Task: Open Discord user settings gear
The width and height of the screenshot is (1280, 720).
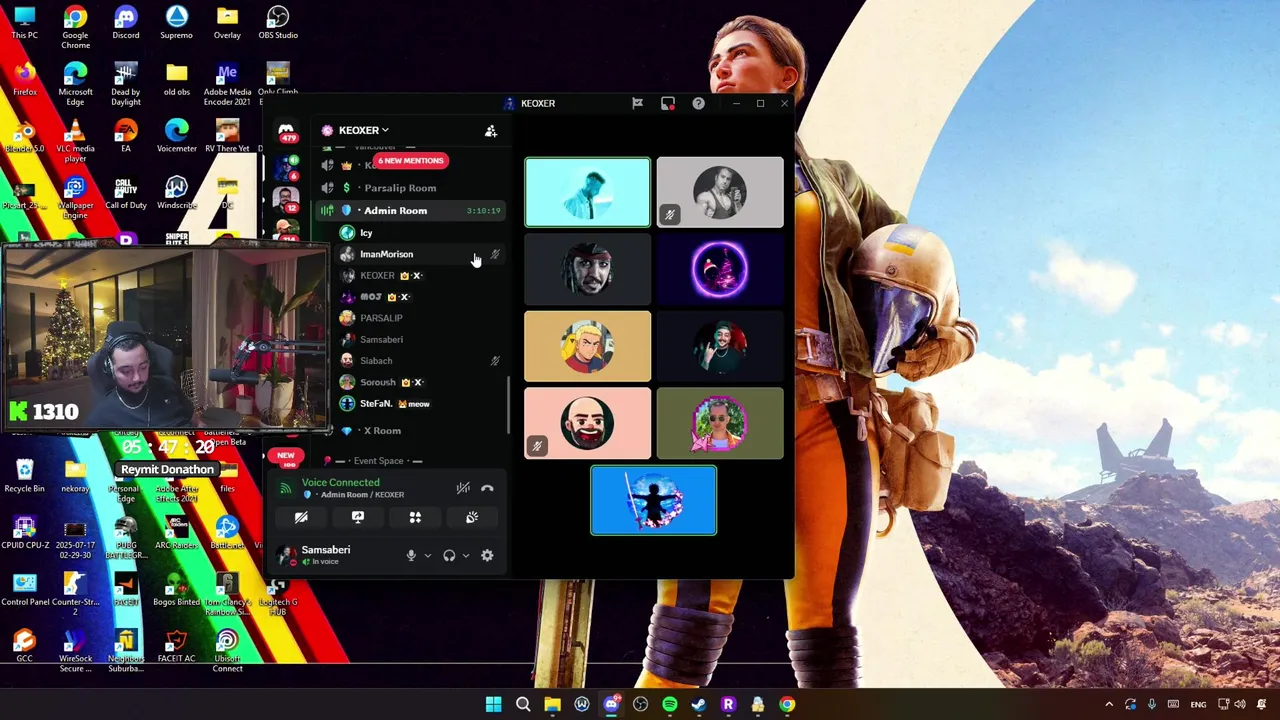Action: (487, 555)
